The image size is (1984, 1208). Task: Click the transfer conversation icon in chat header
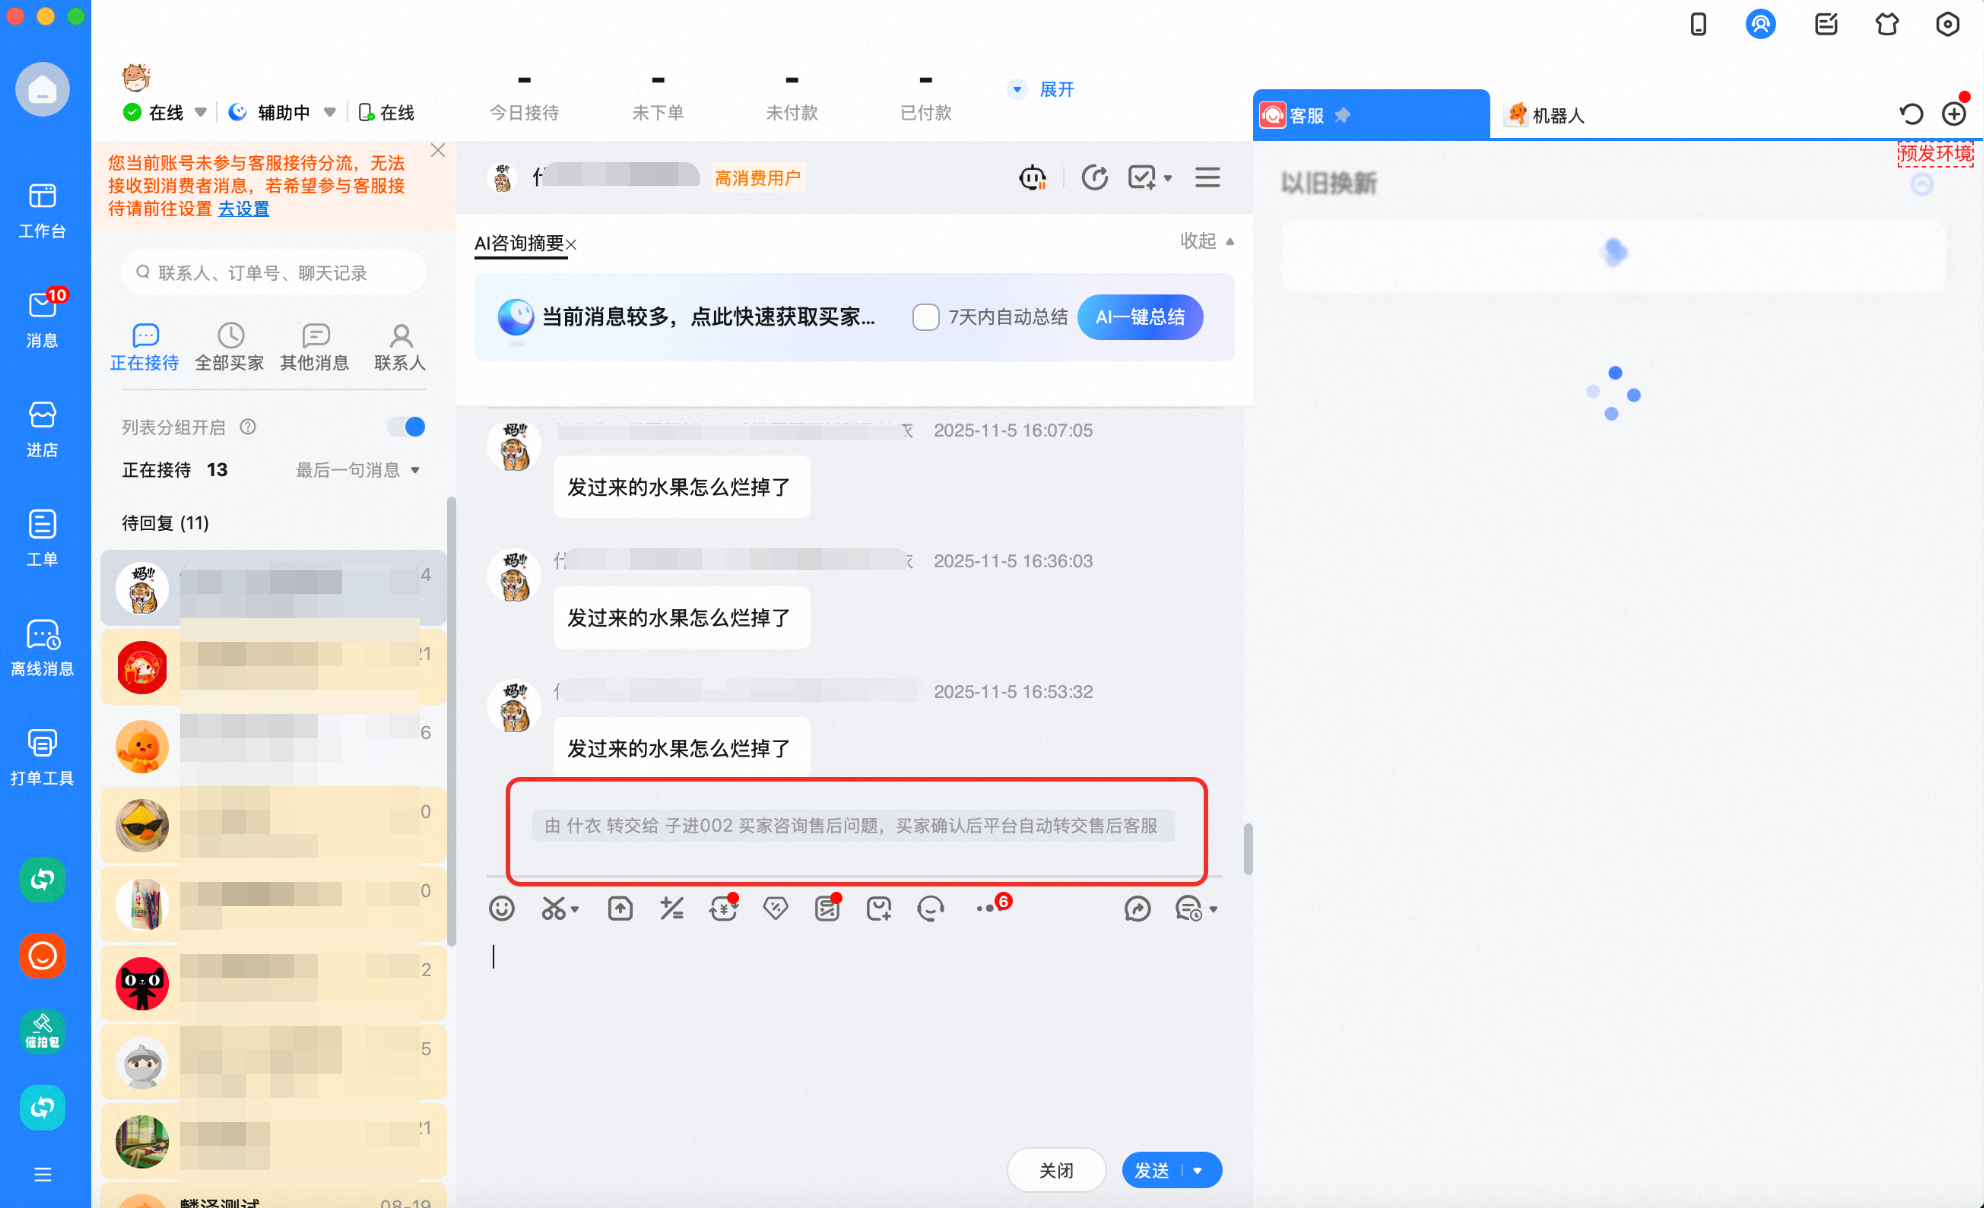1095,178
